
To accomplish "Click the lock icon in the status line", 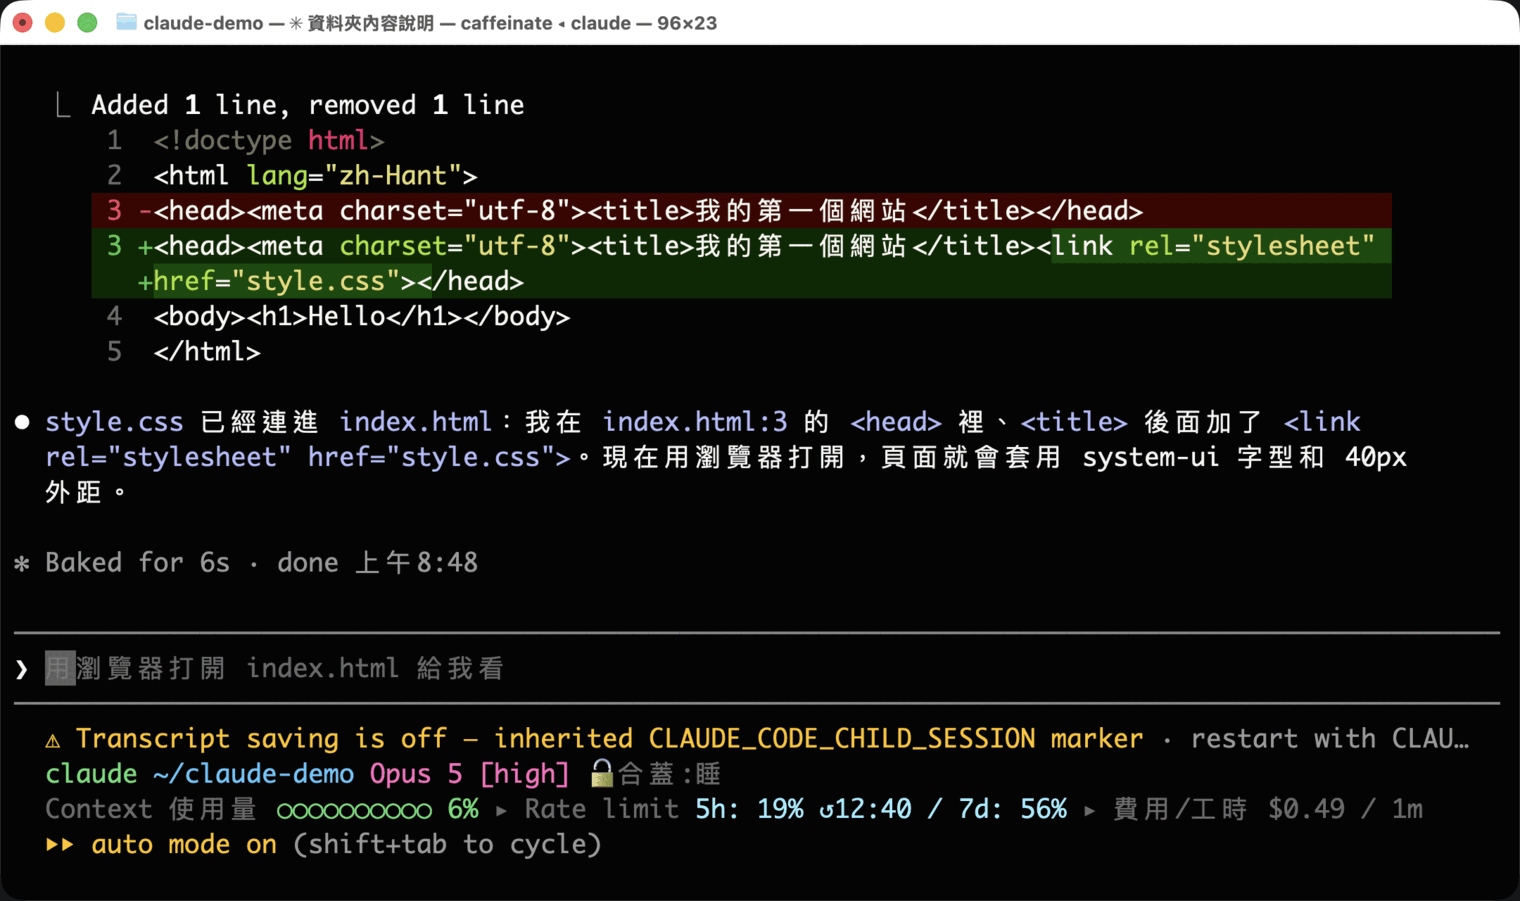I will point(601,773).
